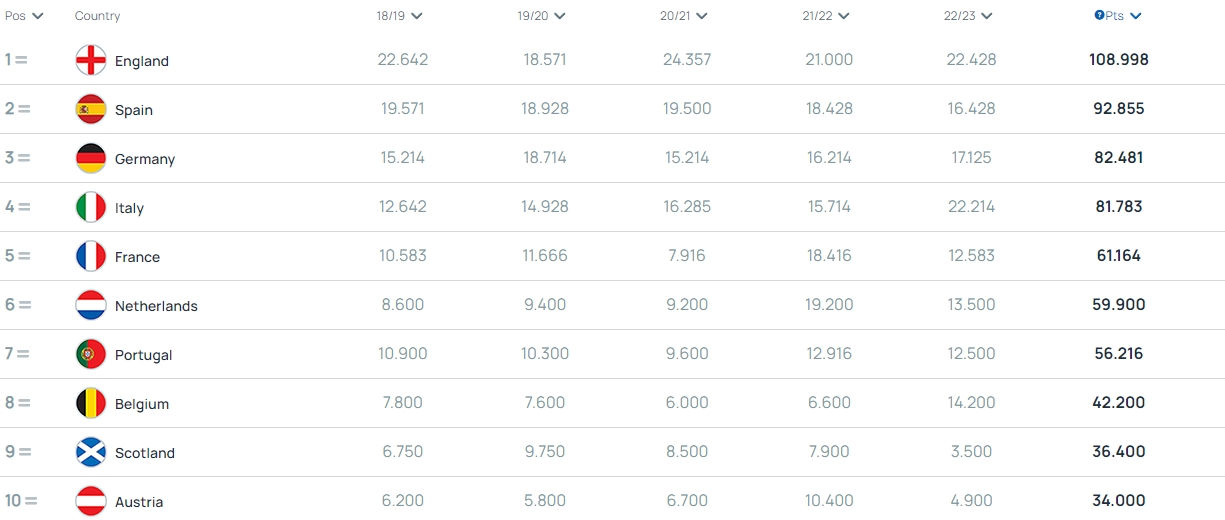Click the France flag icon
The image size is (1225, 520).
pyautogui.click(x=91, y=256)
